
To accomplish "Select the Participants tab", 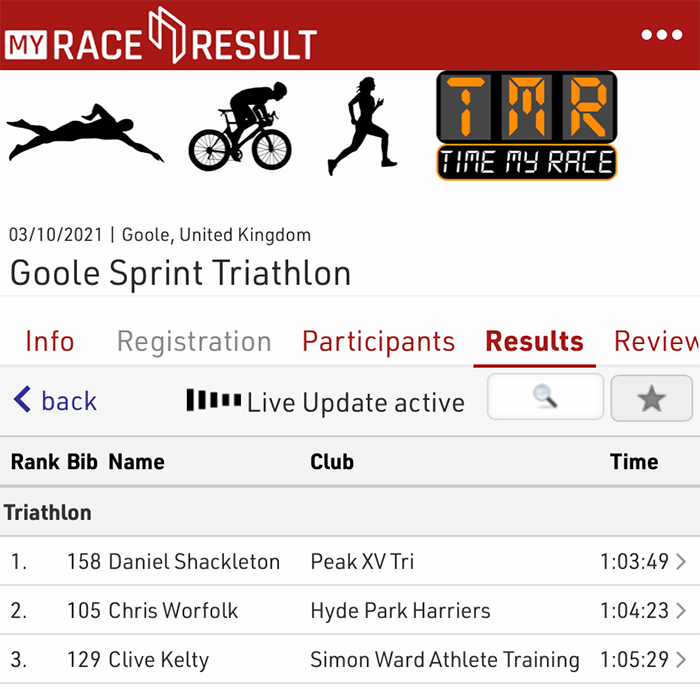I will click(378, 341).
